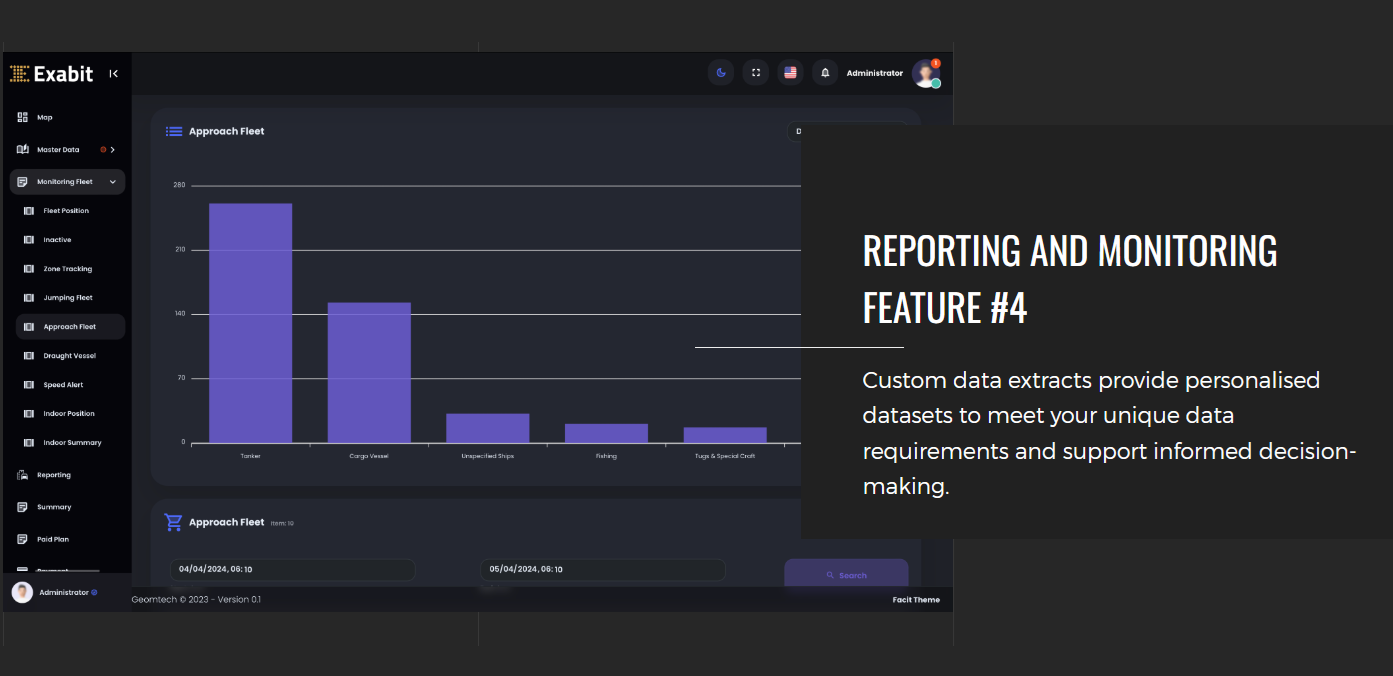Enter fullscreen using the expand icon
This screenshot has height=676, width=1393.
click(x=755, y=72)
